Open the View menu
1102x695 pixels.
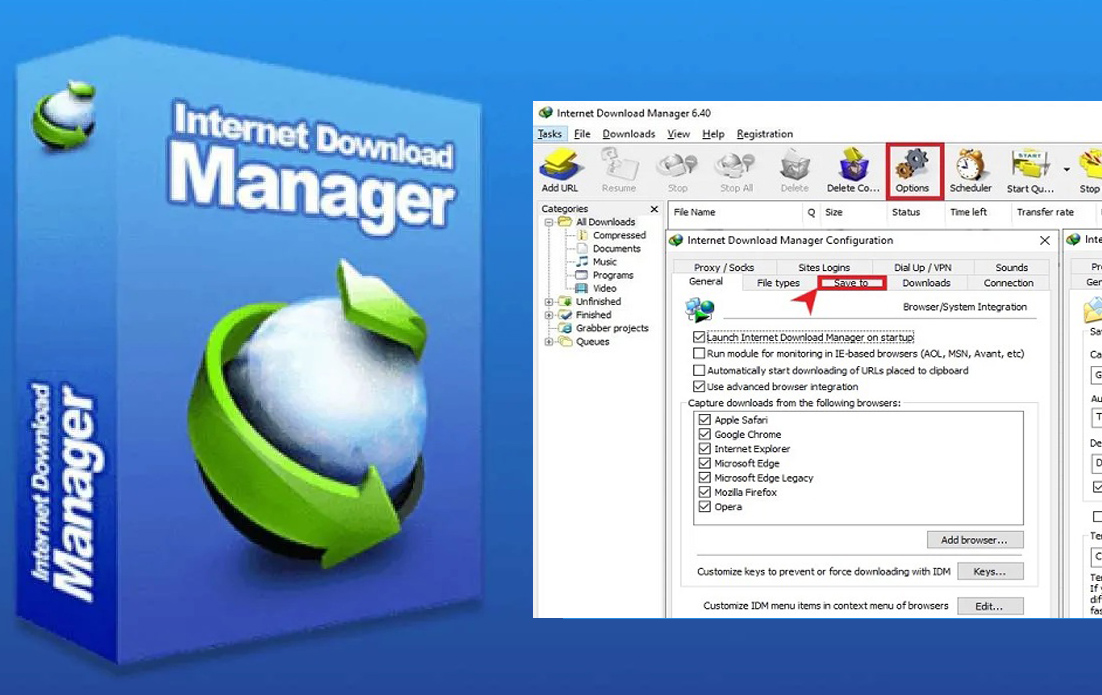click(678, 134)
